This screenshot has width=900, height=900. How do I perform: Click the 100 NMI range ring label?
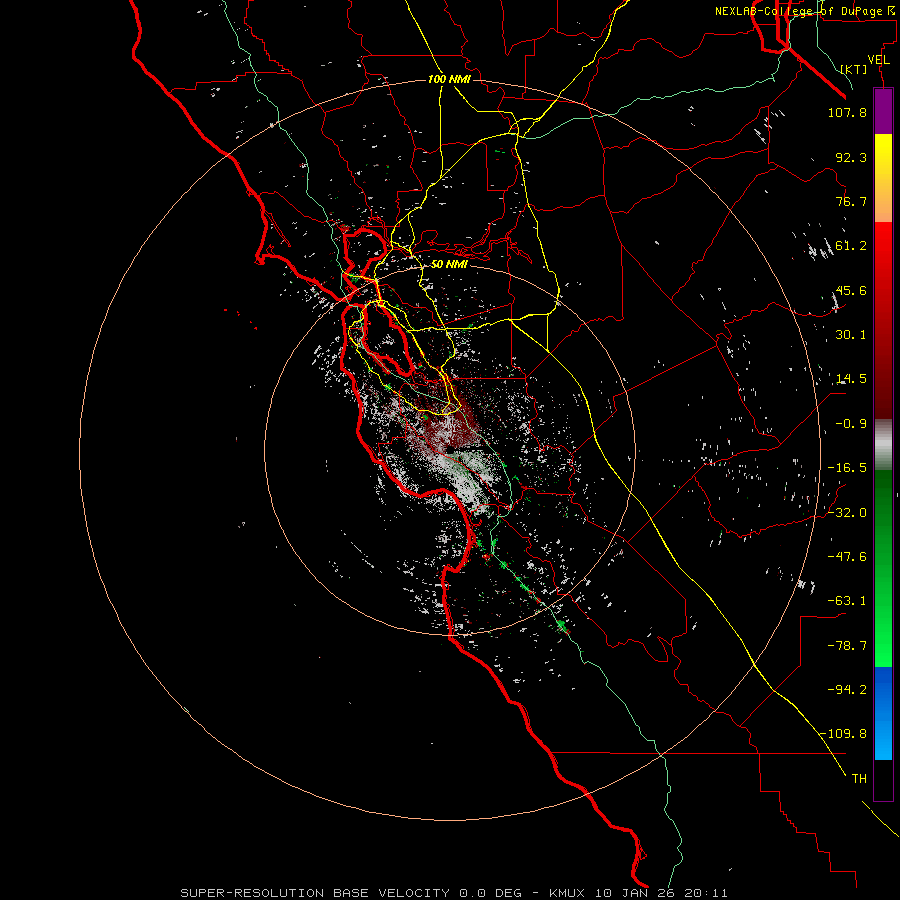point(449,79)
